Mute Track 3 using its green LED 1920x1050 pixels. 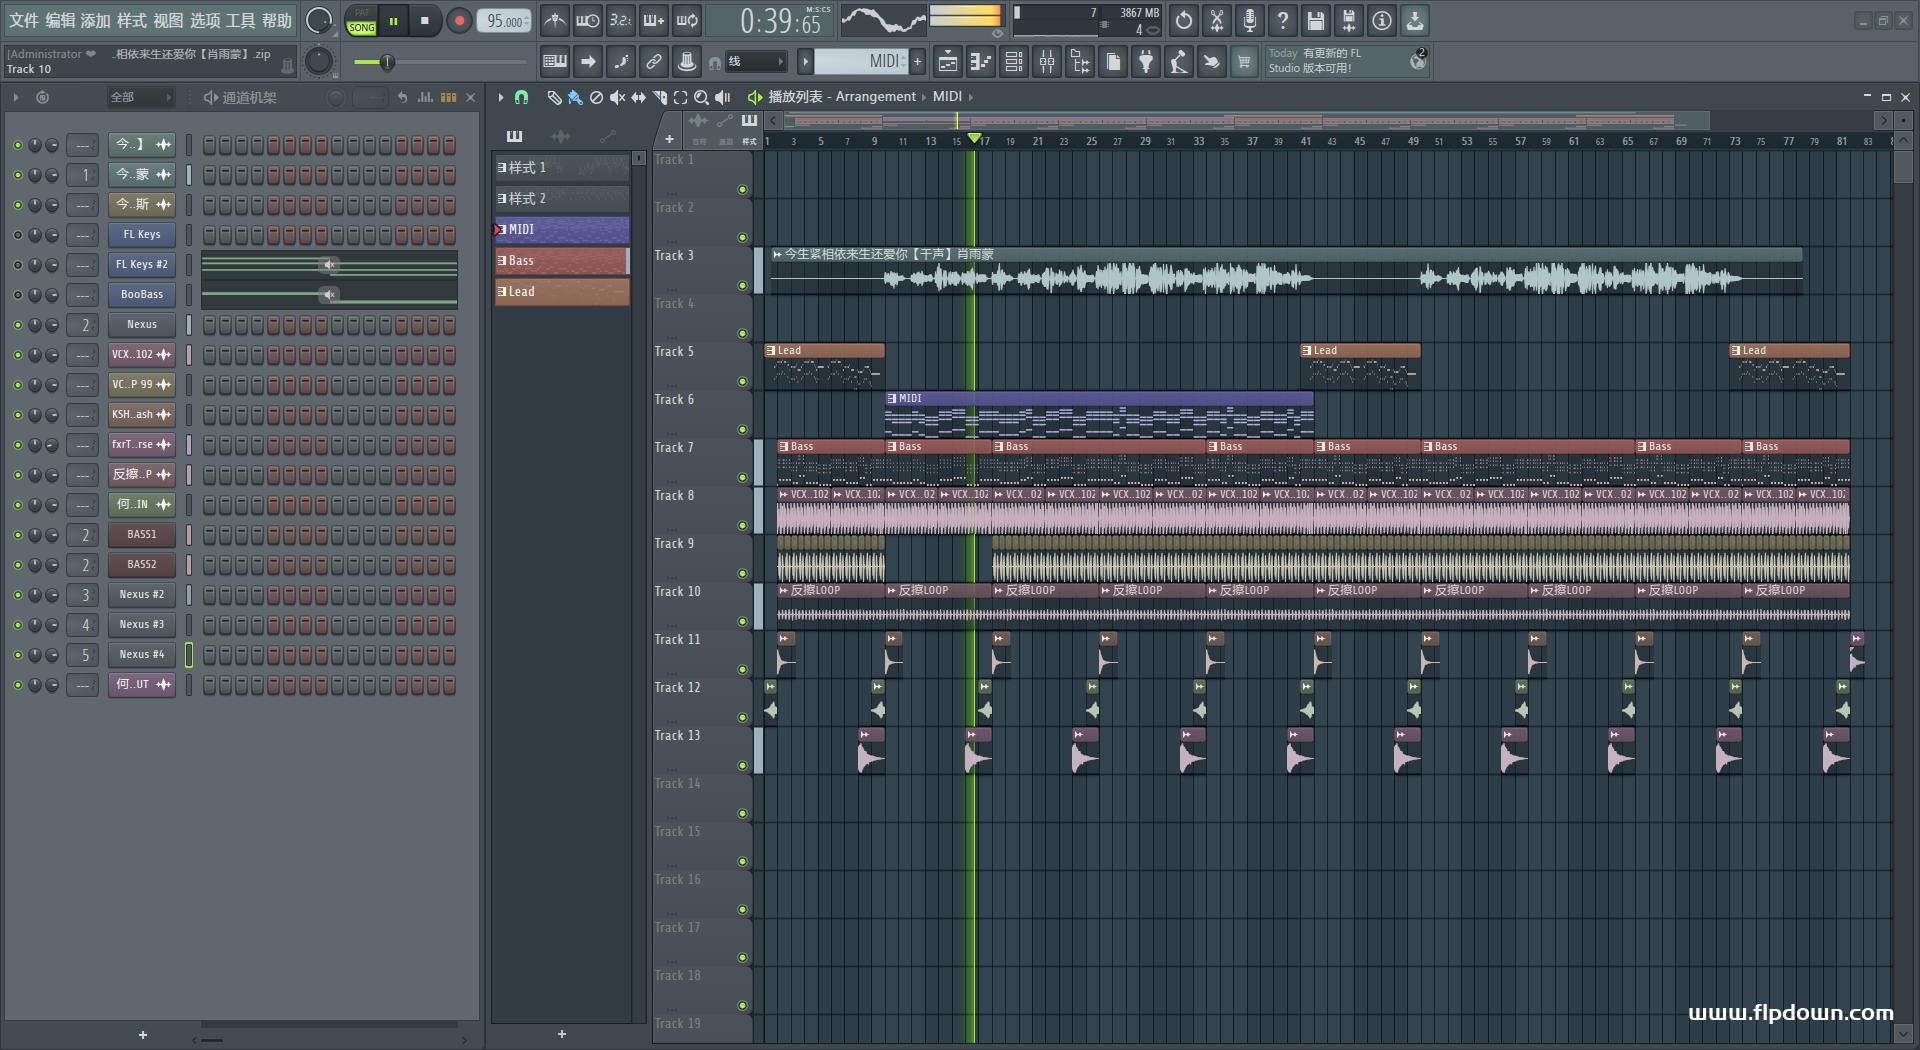pos(742,286)
